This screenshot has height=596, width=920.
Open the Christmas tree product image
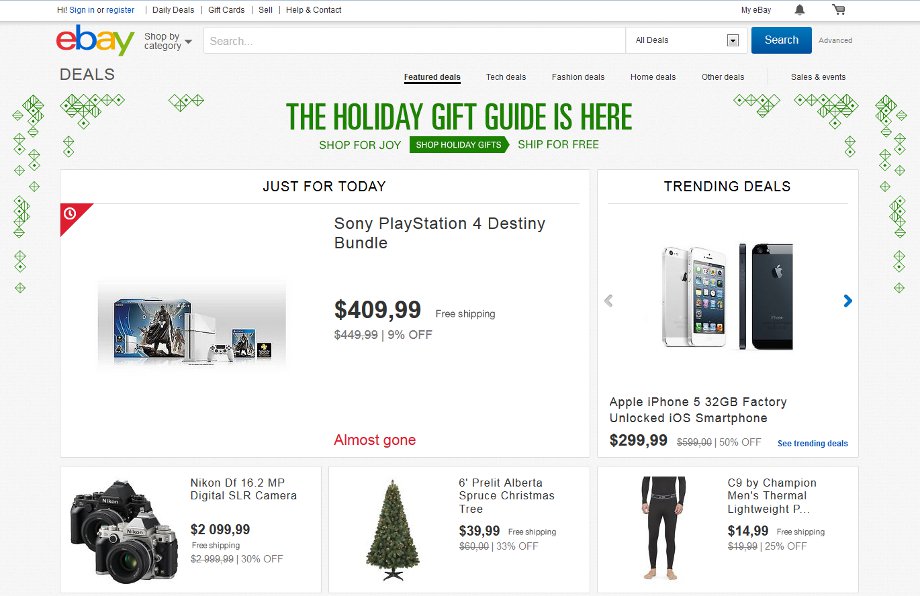tap(393, 530)
